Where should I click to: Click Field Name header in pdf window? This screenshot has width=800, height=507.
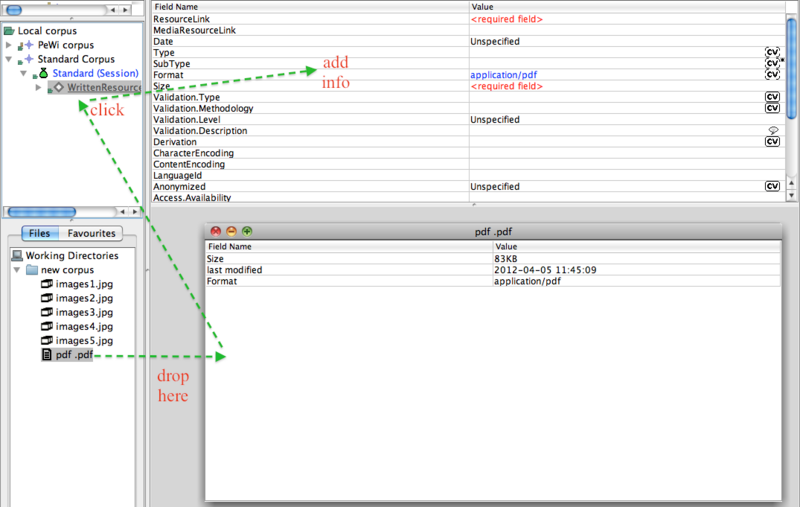(x=349, y=246)
